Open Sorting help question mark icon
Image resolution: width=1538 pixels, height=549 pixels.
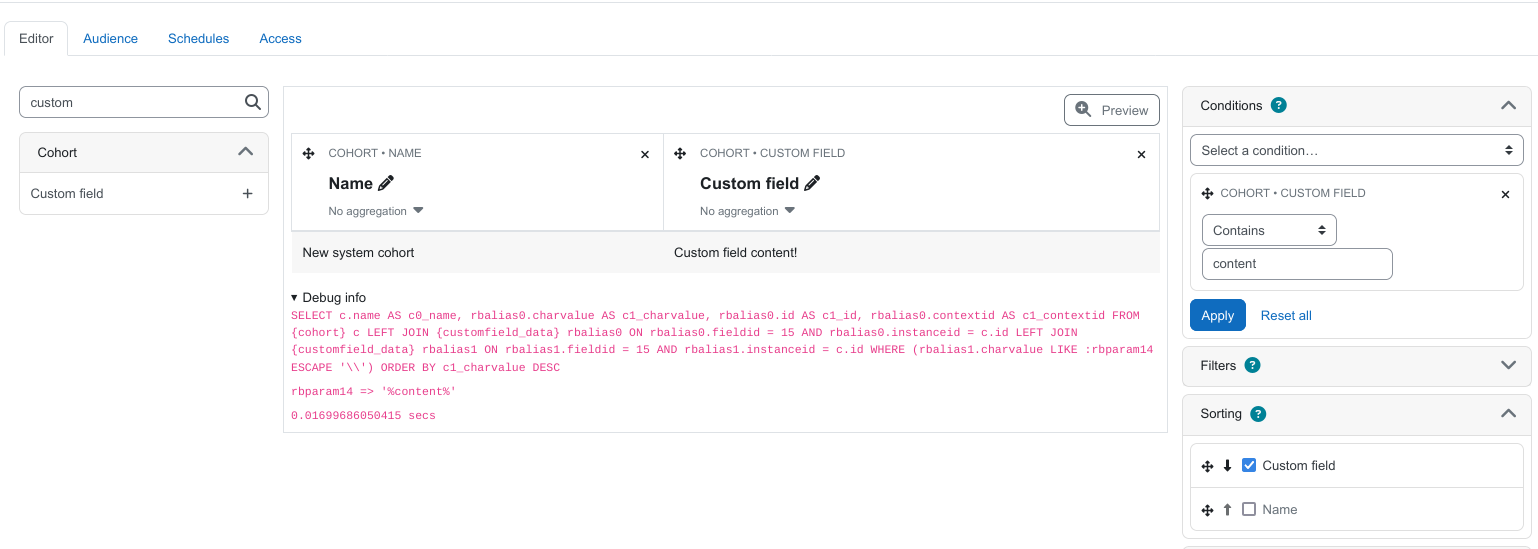1258,414
